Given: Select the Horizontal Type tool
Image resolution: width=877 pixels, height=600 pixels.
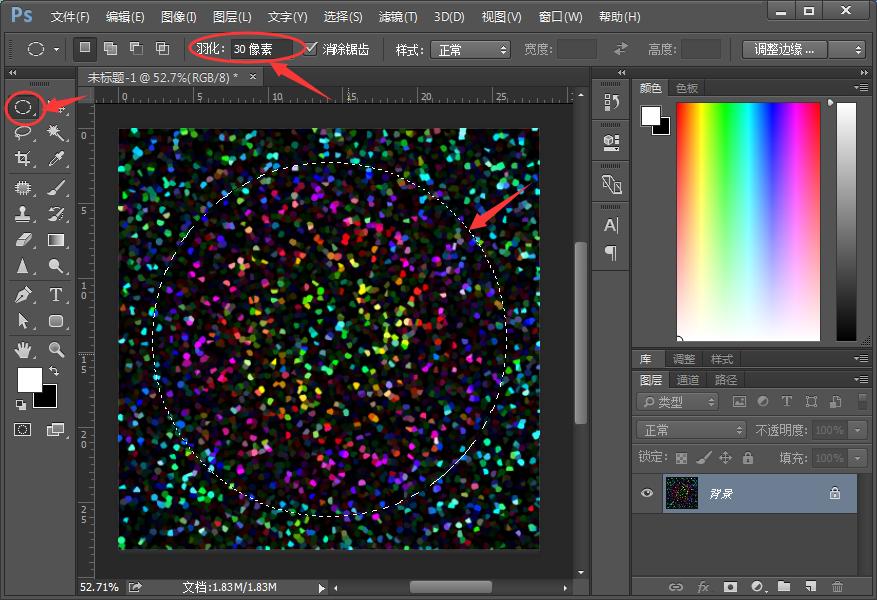Looking at the screenshot, I should [x=56, y=294].
